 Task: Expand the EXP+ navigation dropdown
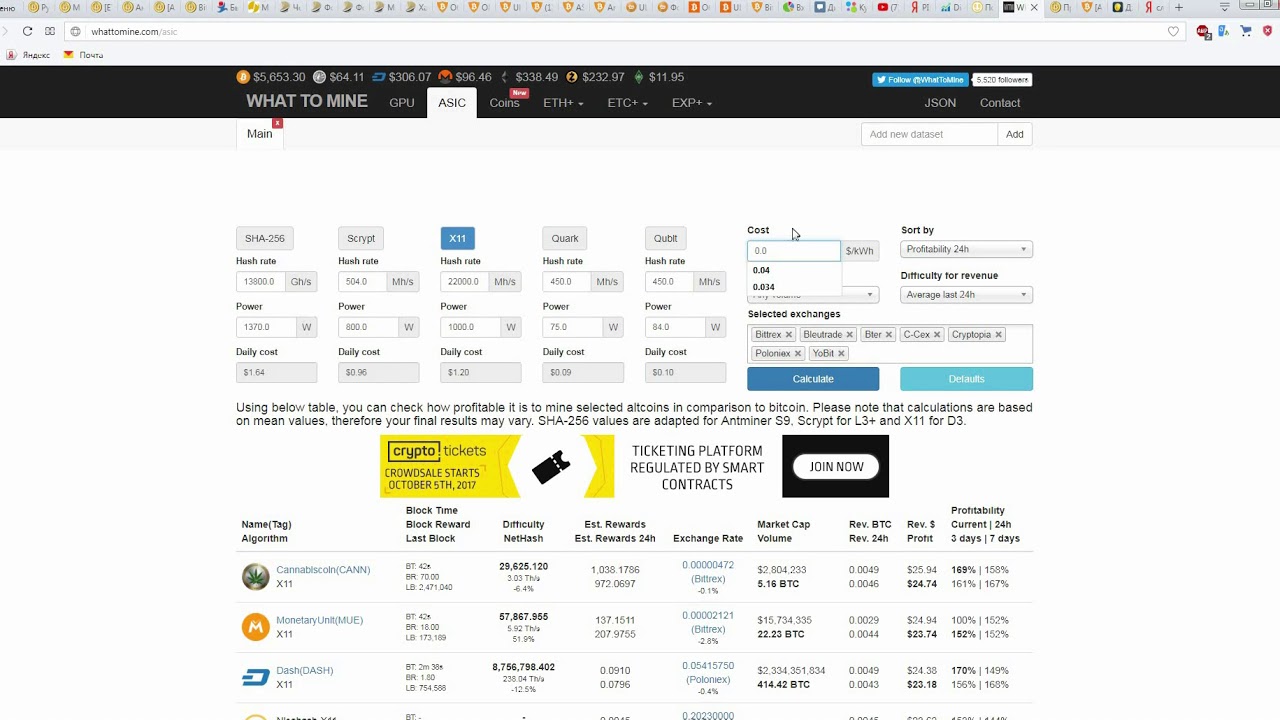(692, 103)
